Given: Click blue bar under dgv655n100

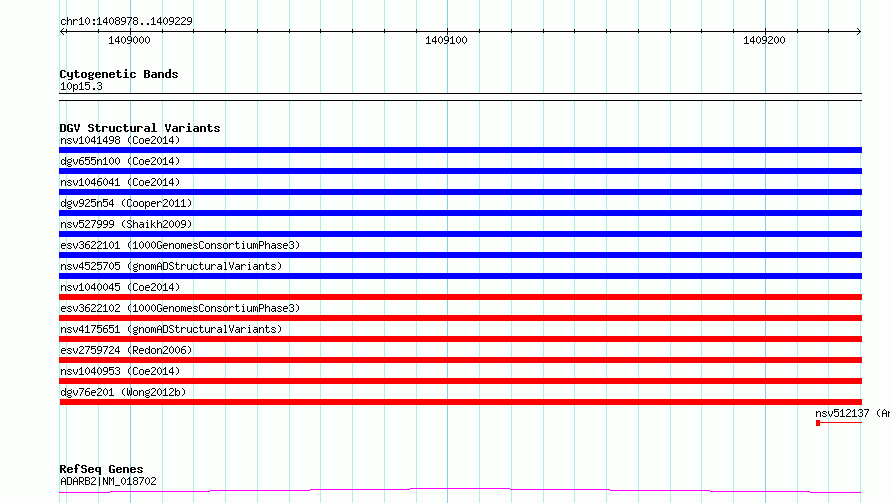Looking at the screenshot, I should tap(460, 171).
